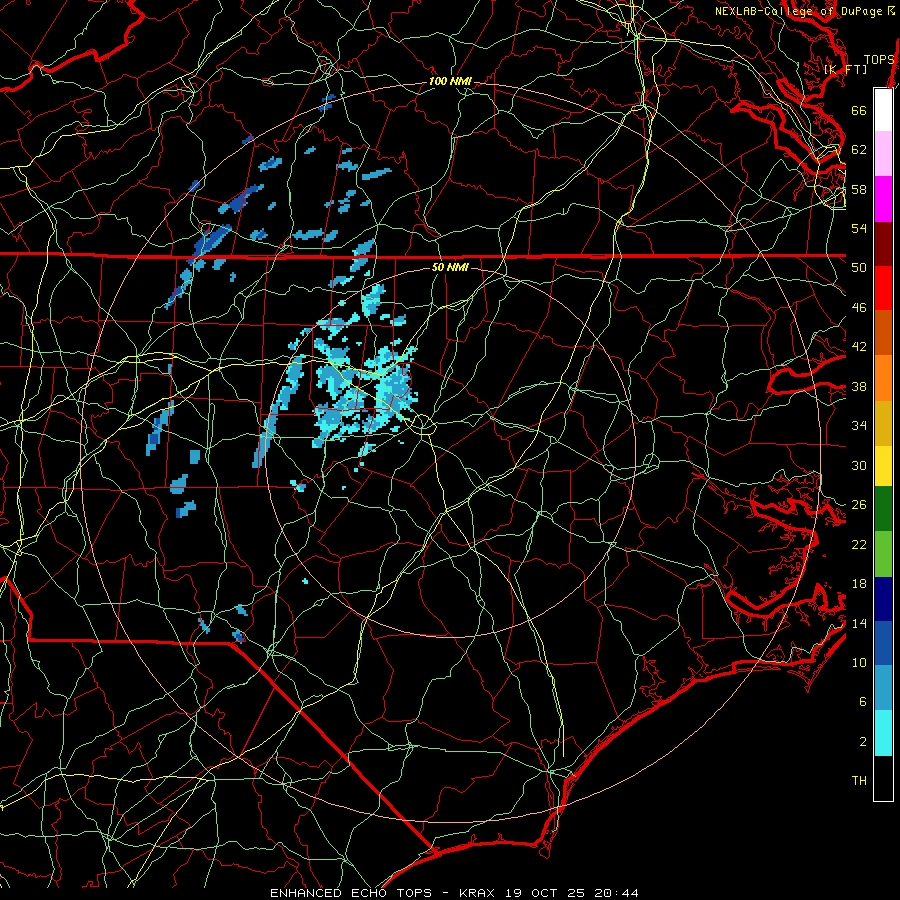Image resolution: width=900 pixels, height=900 pixels.
Task: Click the bright red legend swatch
Action: 883,289
